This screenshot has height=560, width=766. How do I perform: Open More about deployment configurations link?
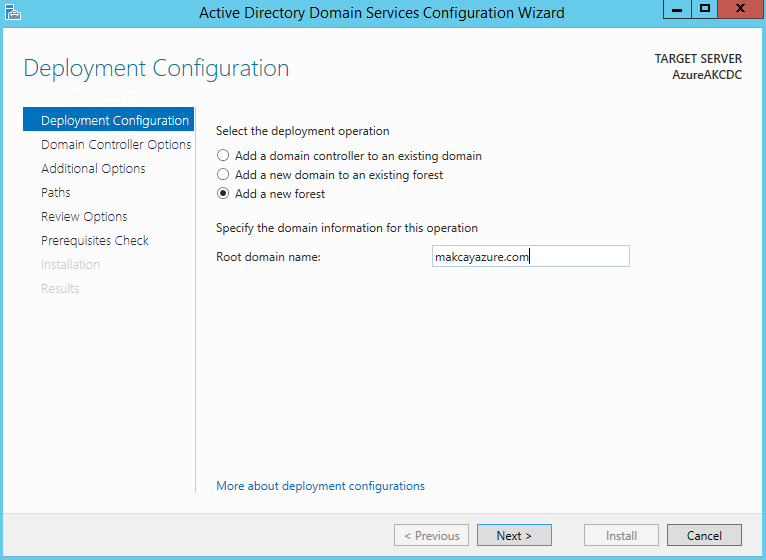click(320, 486)
